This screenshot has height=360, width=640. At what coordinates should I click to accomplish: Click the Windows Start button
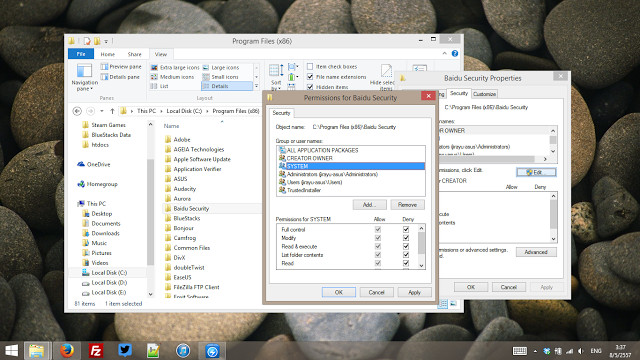11,351
